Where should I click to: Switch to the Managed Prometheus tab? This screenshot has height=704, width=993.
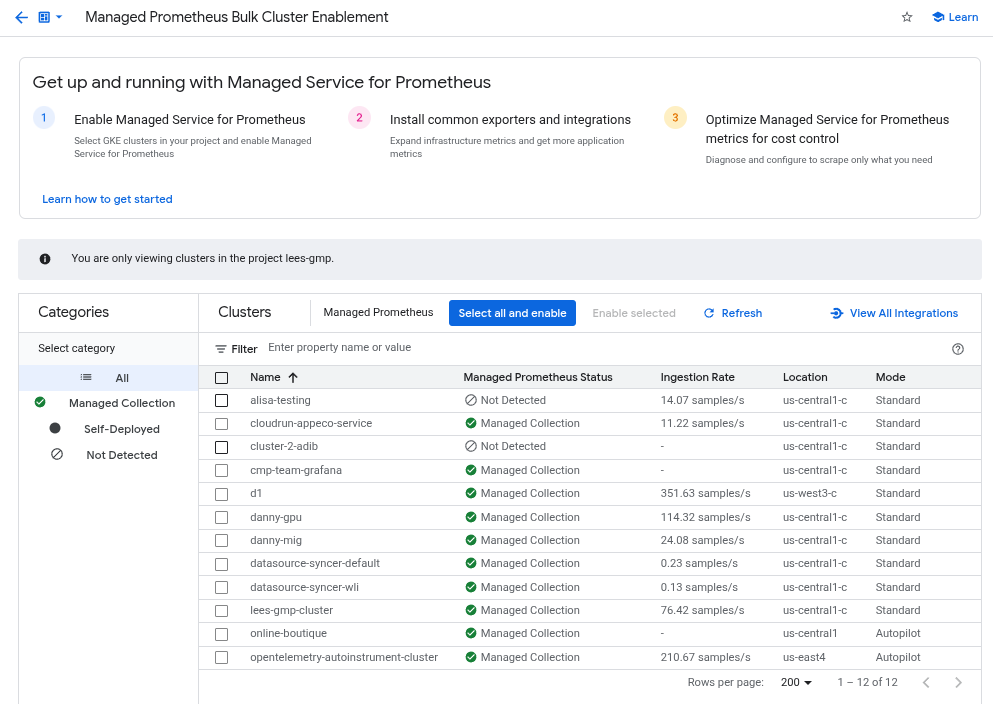377,312
